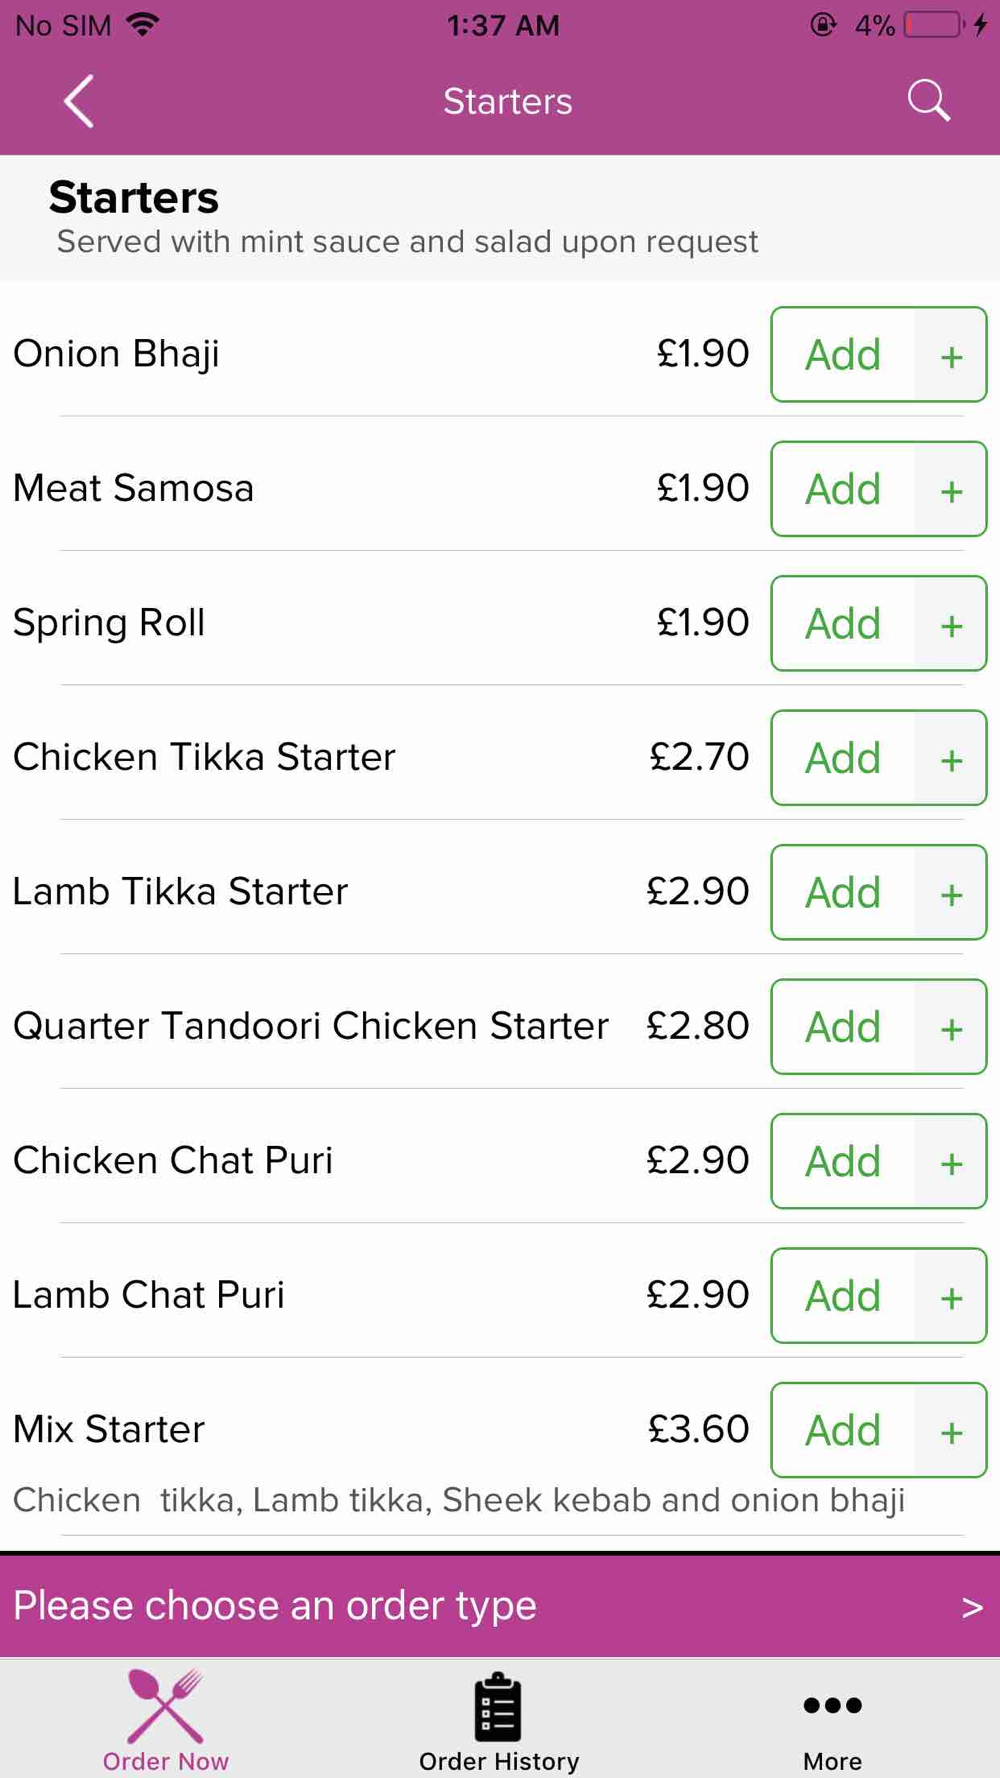1000x1778 pixels.
Task: Switch to the Order History tab label
Action: point(499,1761)
